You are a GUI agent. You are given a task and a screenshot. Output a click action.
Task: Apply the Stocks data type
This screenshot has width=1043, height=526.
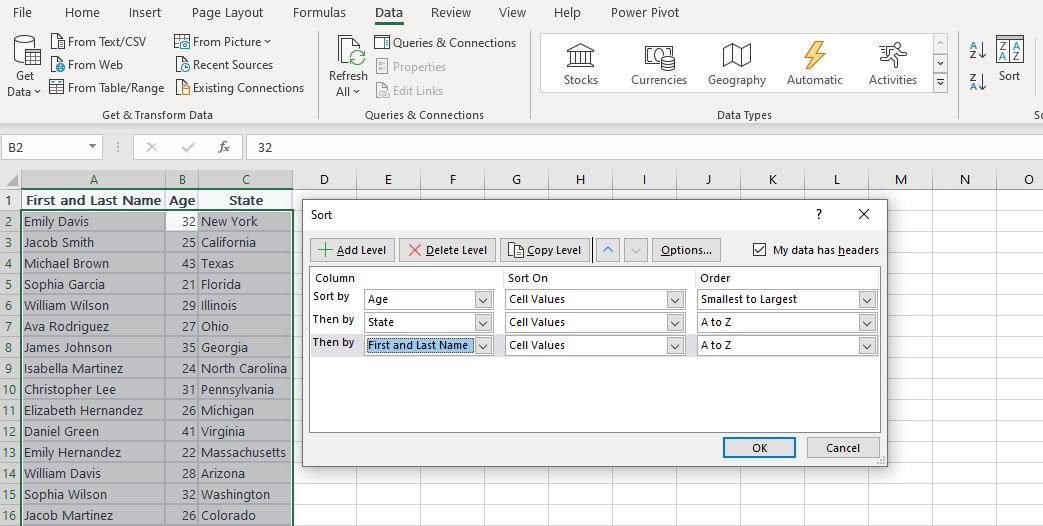(581, 65)
